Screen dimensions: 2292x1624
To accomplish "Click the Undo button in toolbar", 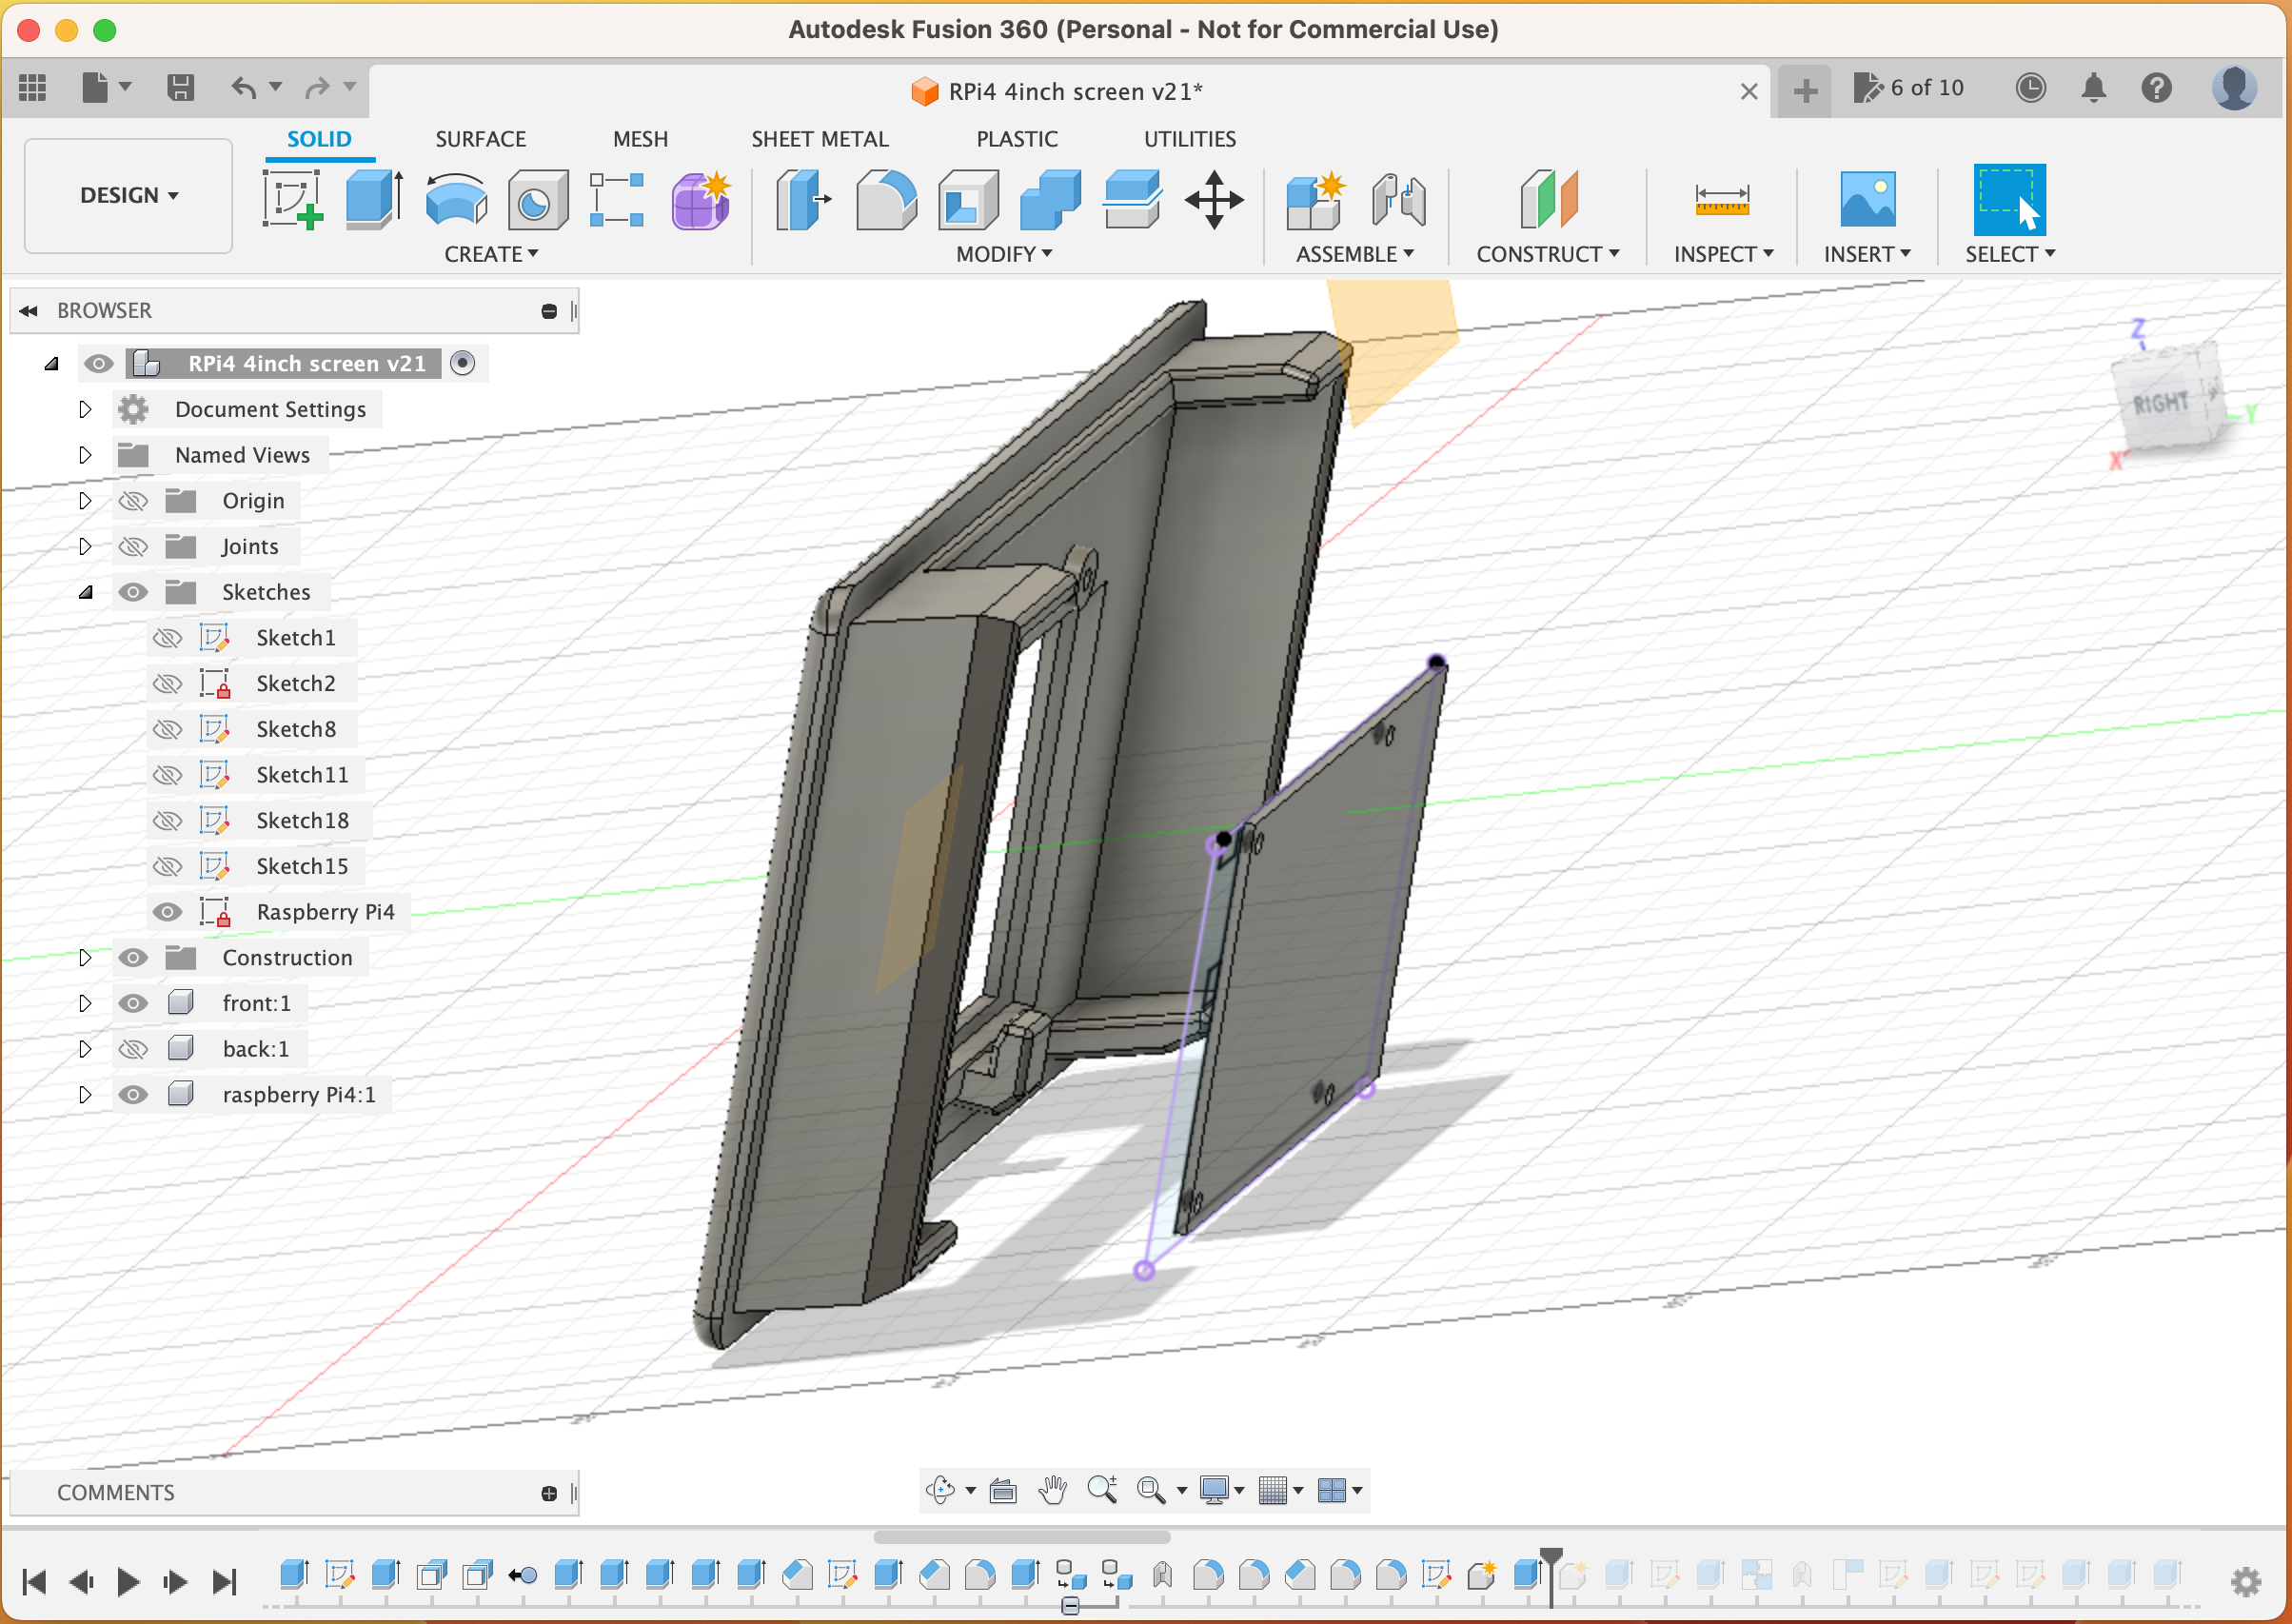I will point(245,89).
